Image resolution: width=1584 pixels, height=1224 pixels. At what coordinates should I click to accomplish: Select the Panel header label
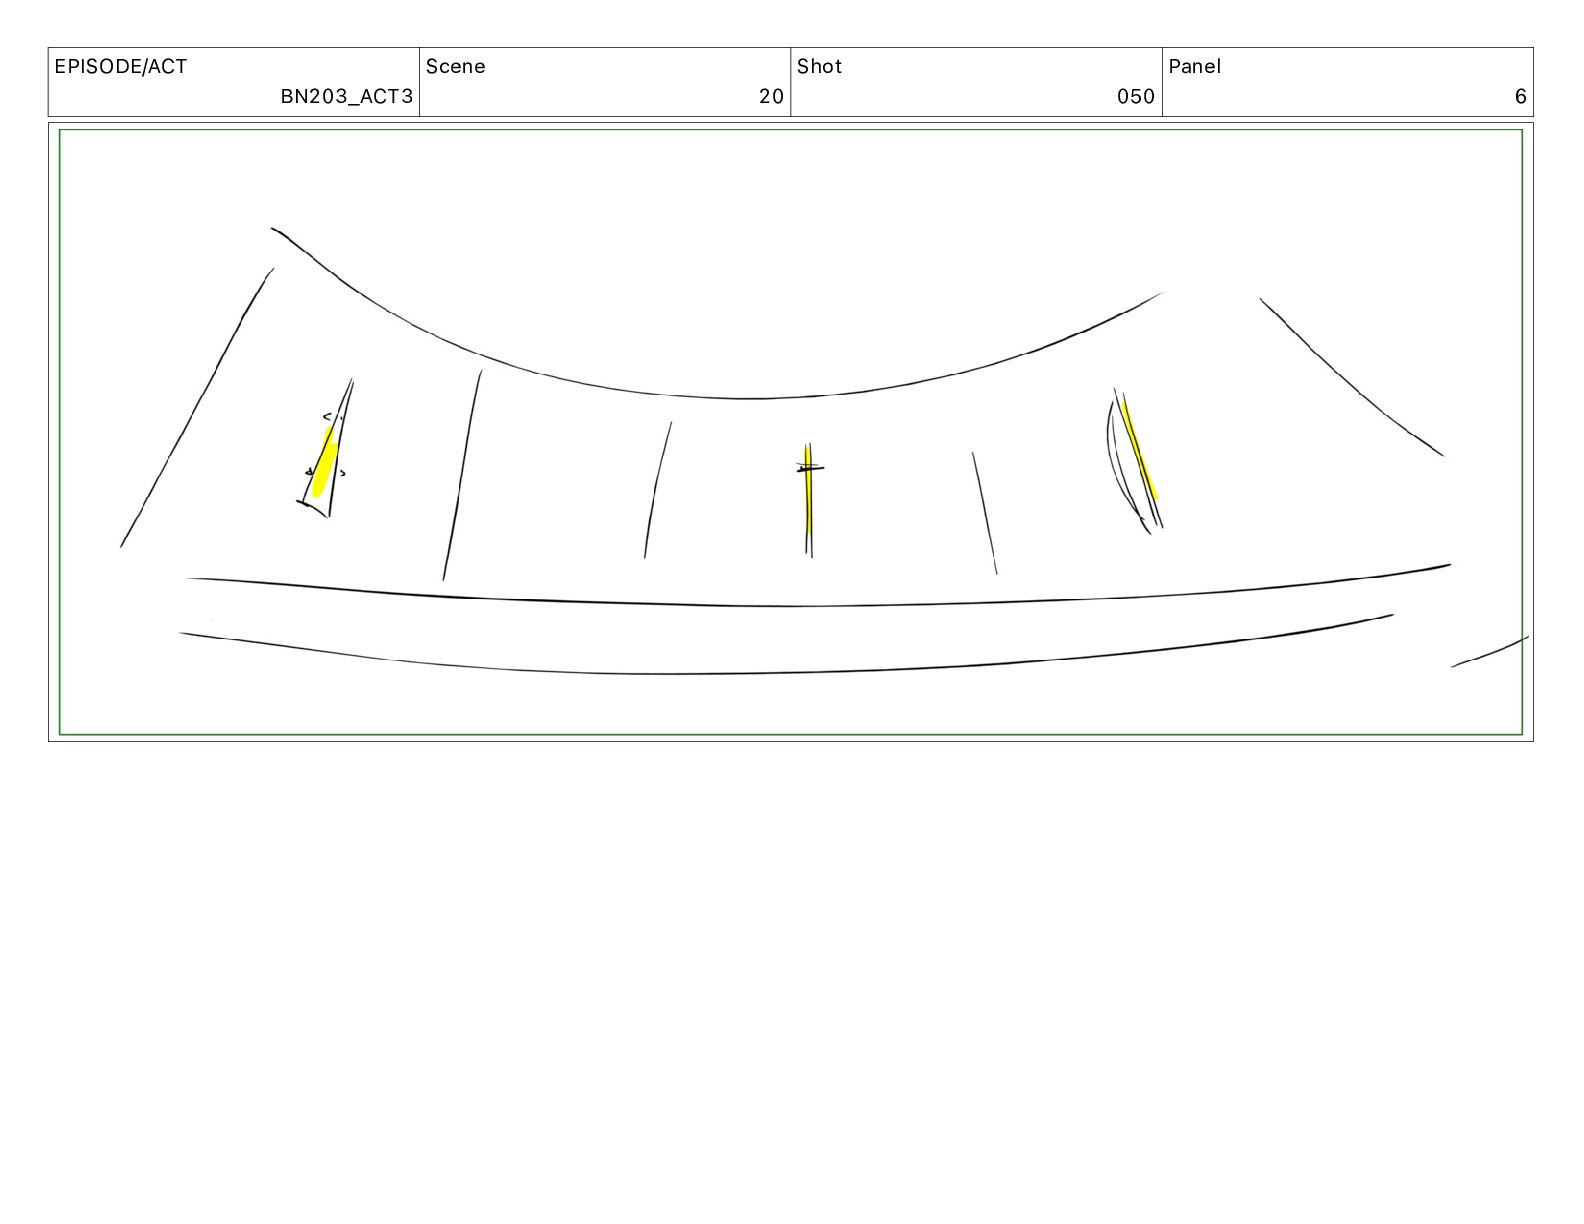[x=1195, y=67]
